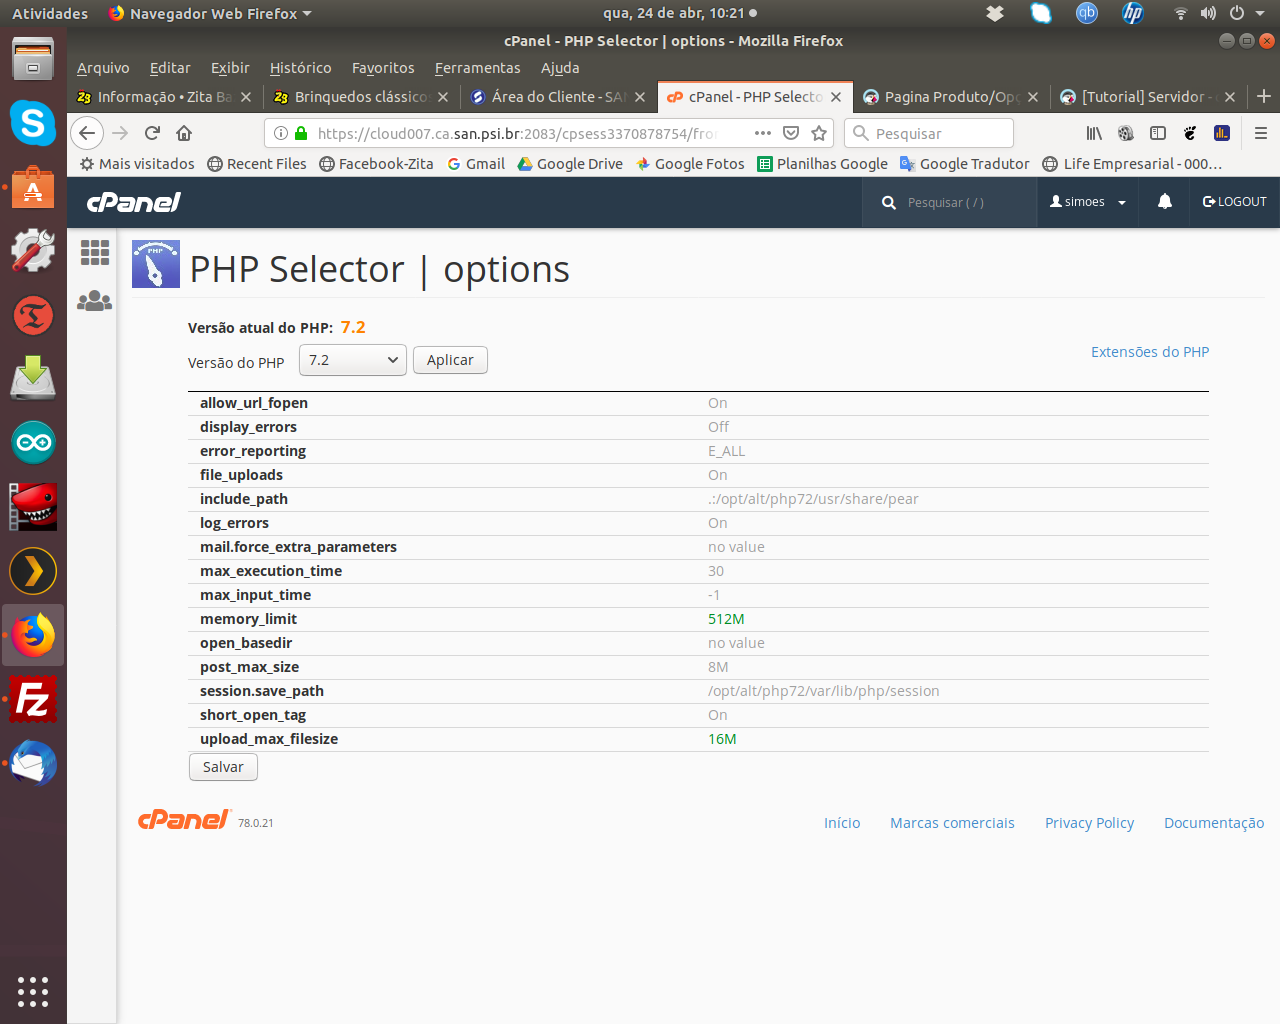View site security lock information
This screenshot has width=1280, height=1024.
(x=301, y=133)
